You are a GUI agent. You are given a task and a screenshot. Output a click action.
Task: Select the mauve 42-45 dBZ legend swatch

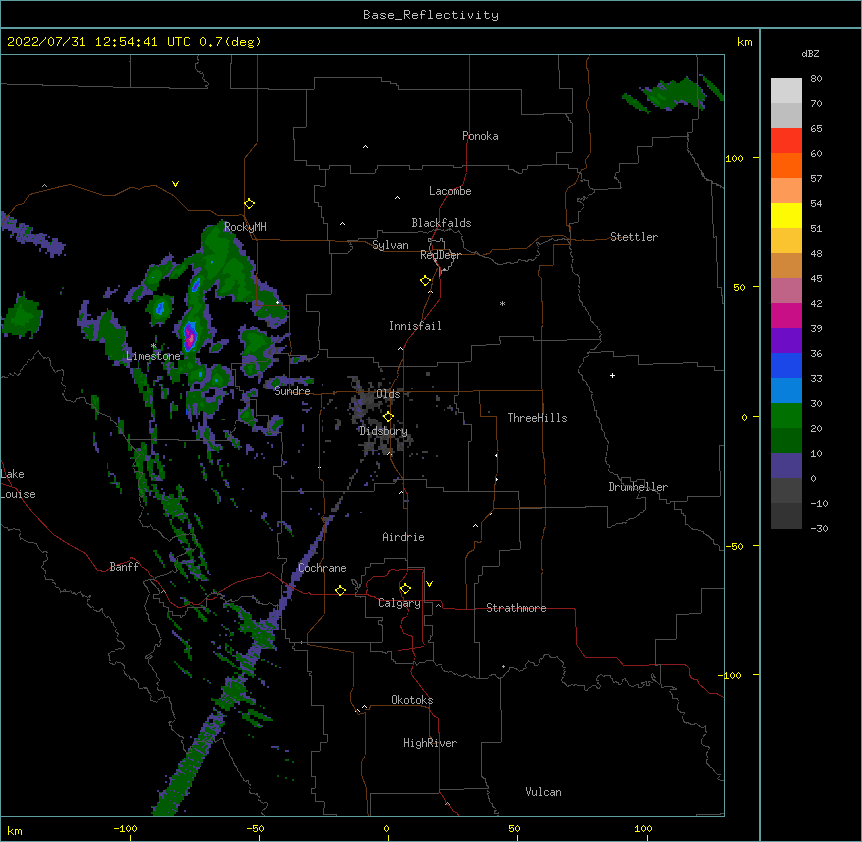(786, 291)
